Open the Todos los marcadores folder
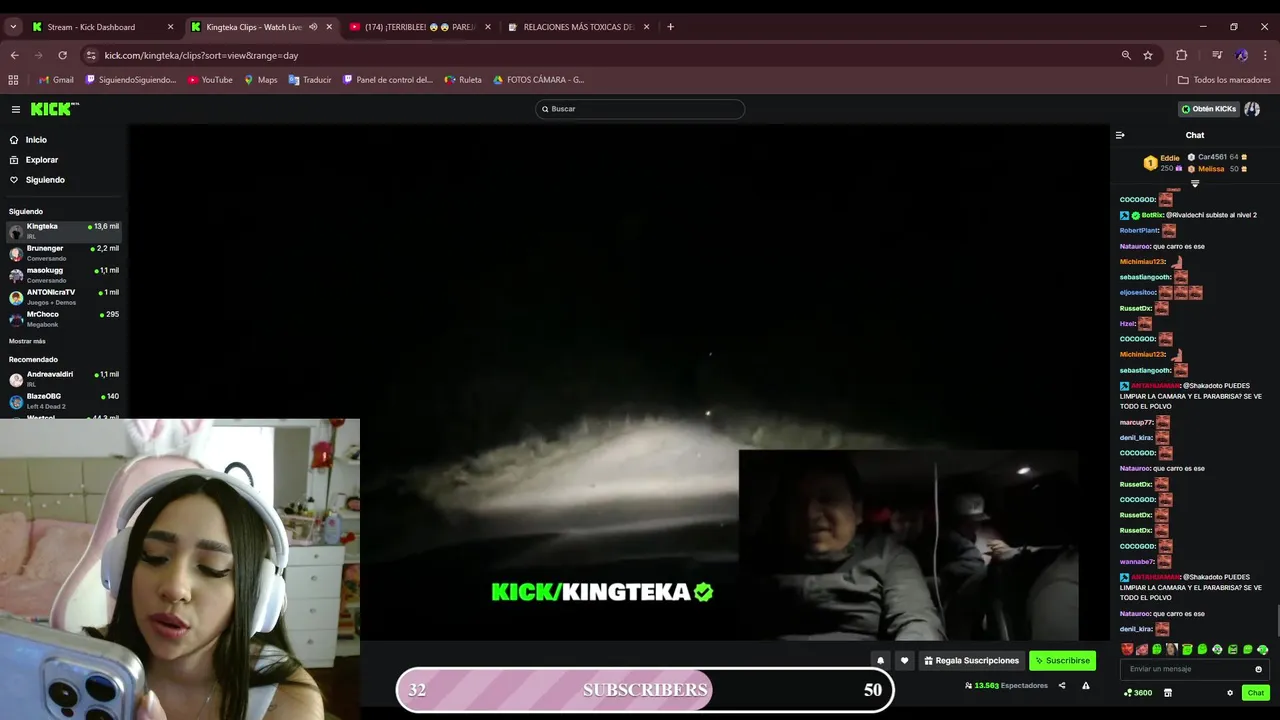Viewport: 1280px width, 720px height. (x=1224, y=80)
